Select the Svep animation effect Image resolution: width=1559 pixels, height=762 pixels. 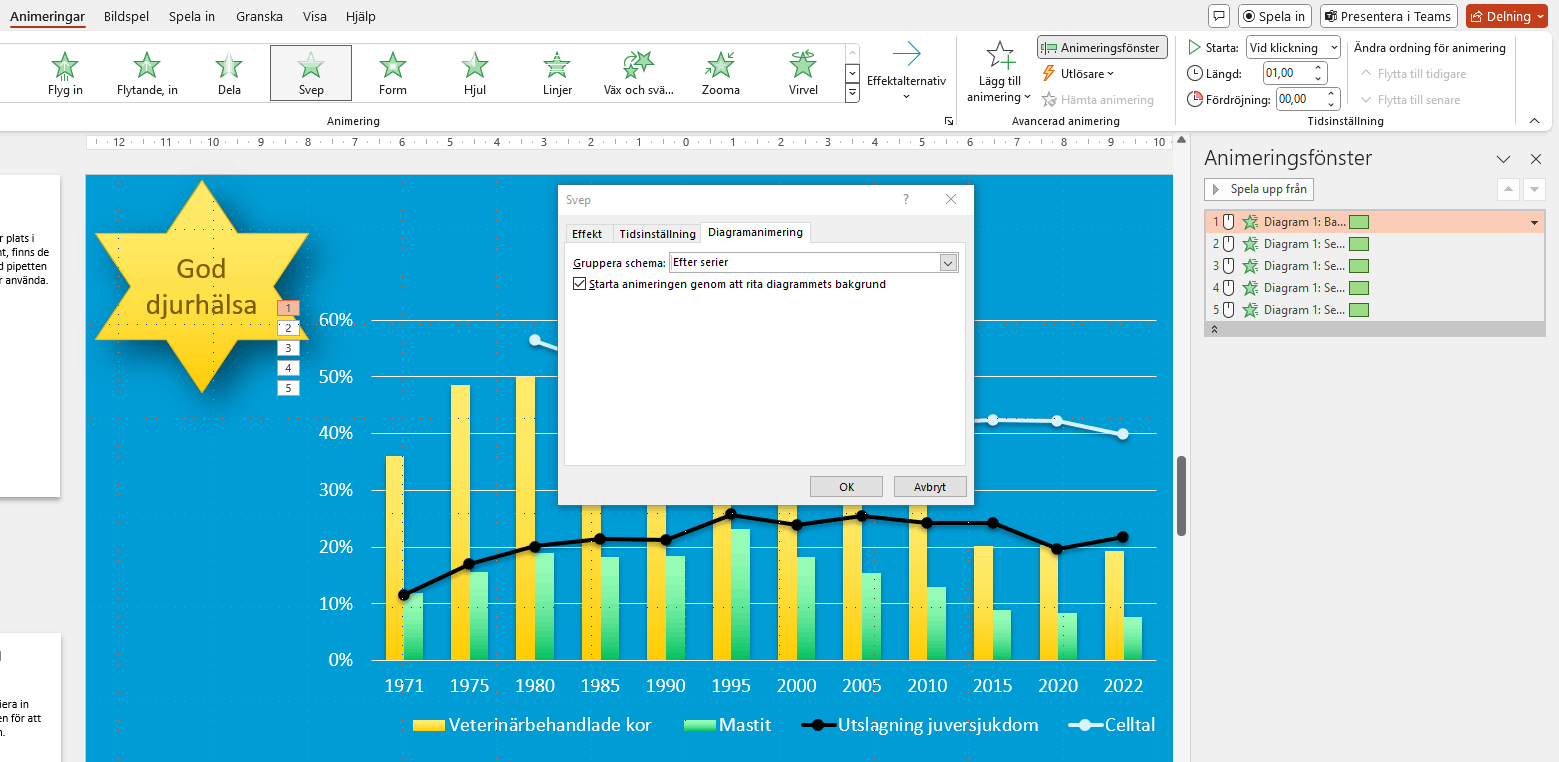311,73
